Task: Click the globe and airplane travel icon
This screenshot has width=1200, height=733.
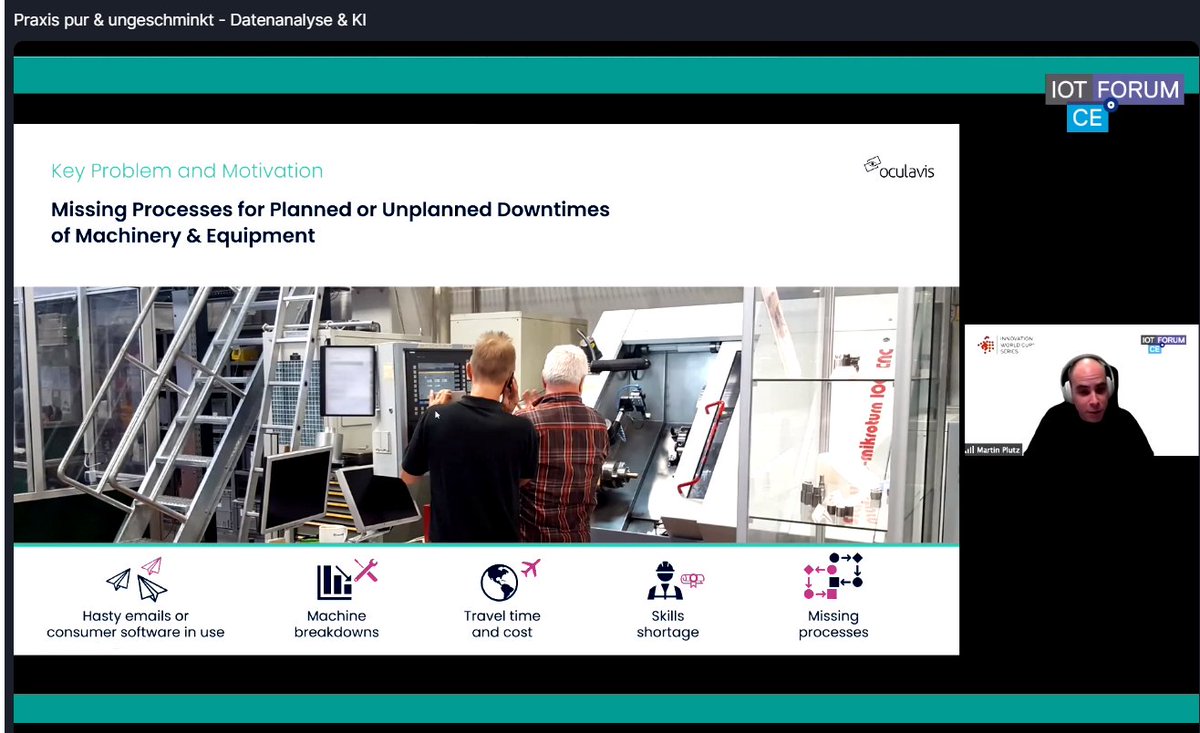Action: pos(510,579)
